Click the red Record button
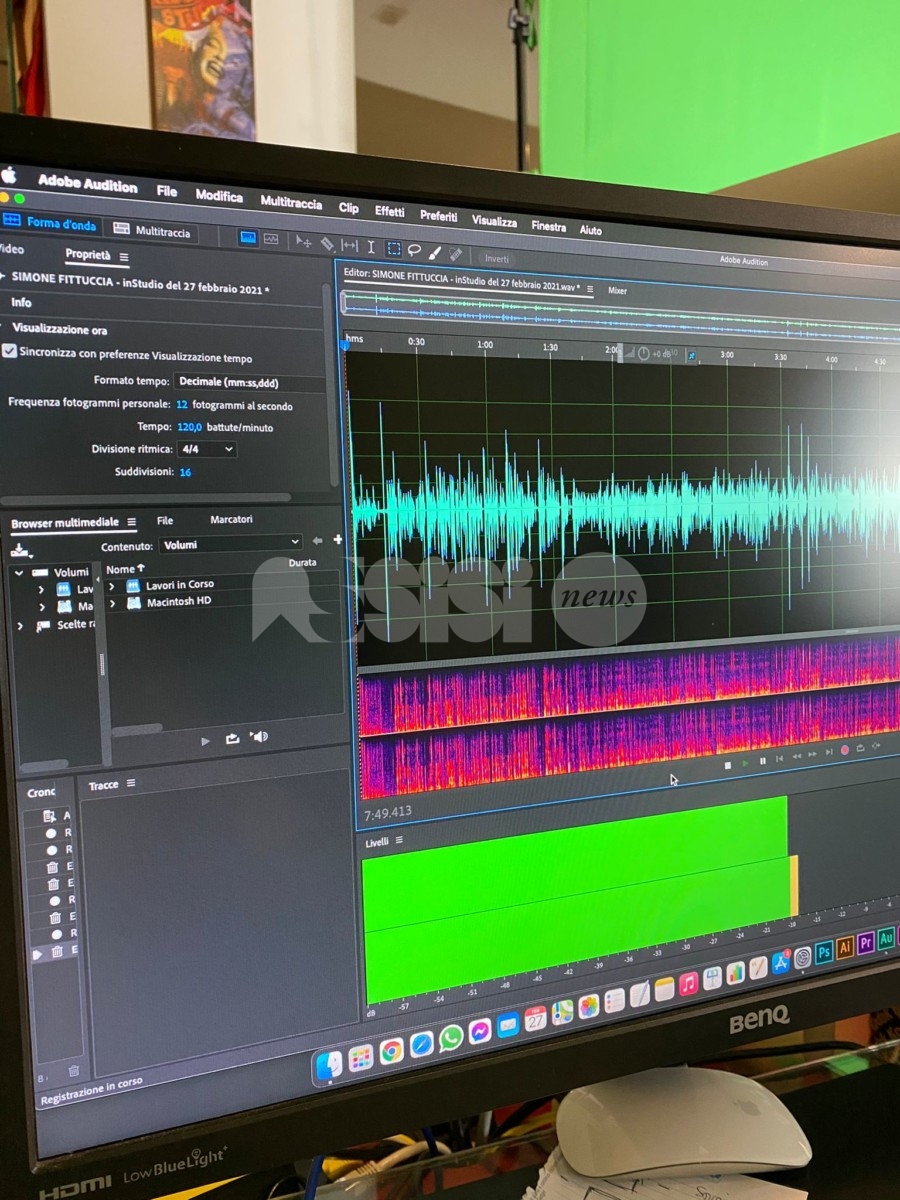The image size is (900, 1200). [845, 750]
